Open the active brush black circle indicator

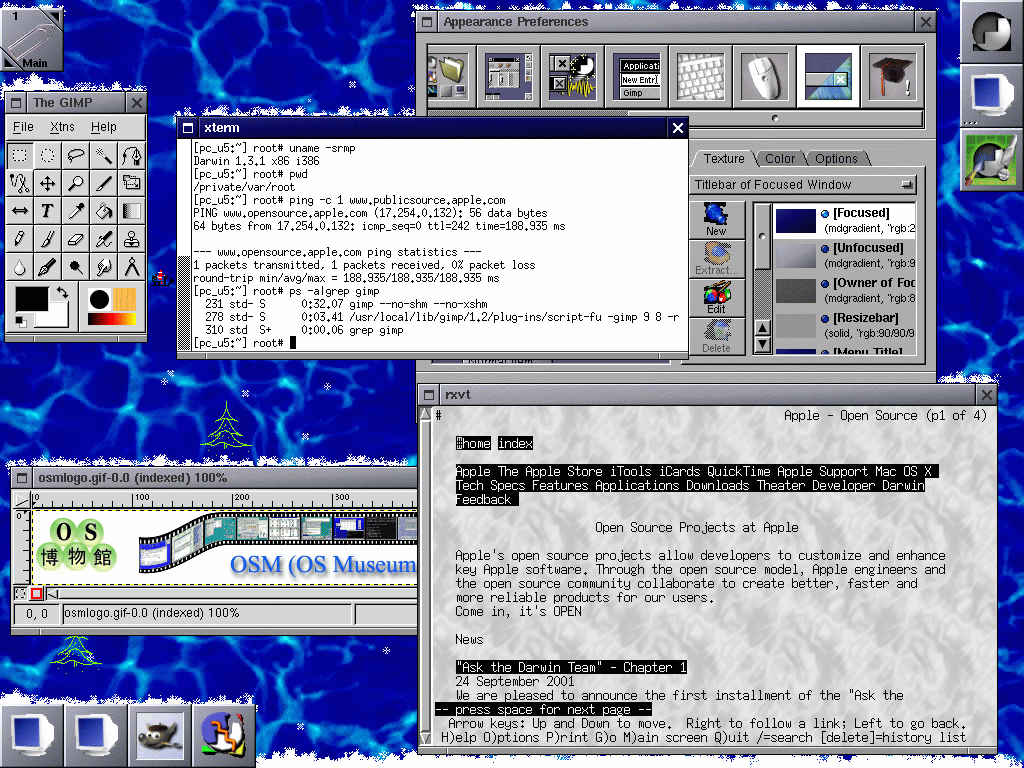[99, 300]
